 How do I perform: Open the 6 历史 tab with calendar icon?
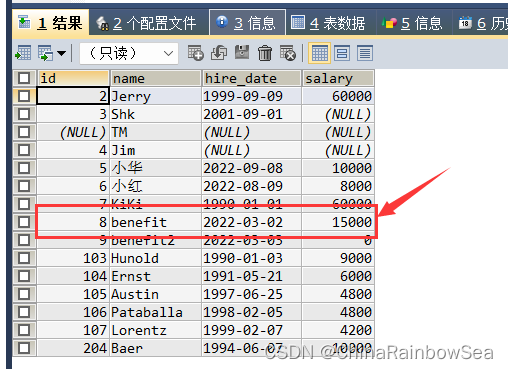click(x=481, y=23)
